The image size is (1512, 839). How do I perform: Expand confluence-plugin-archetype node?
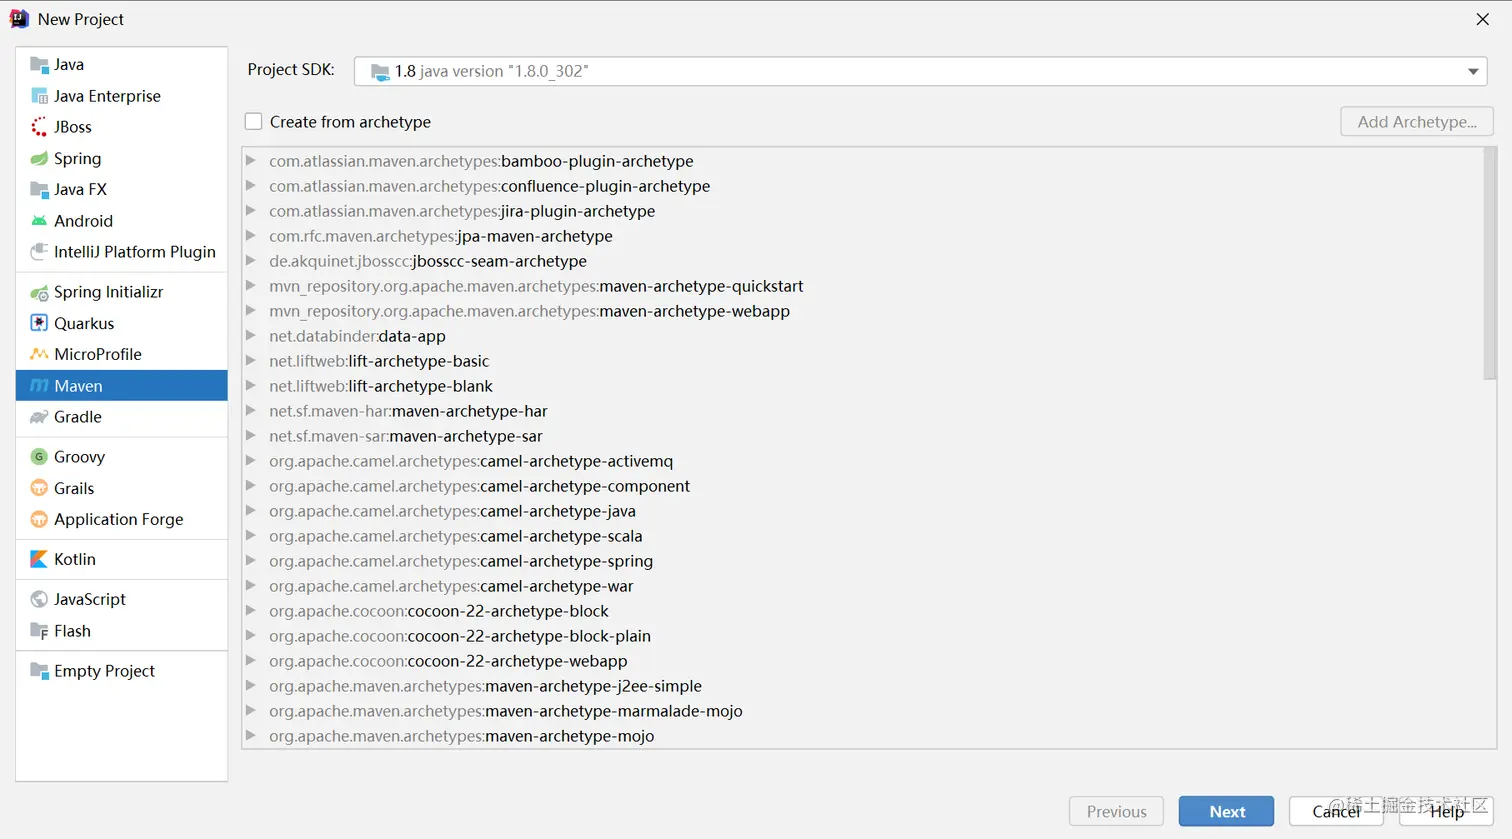tap(251, 185)
